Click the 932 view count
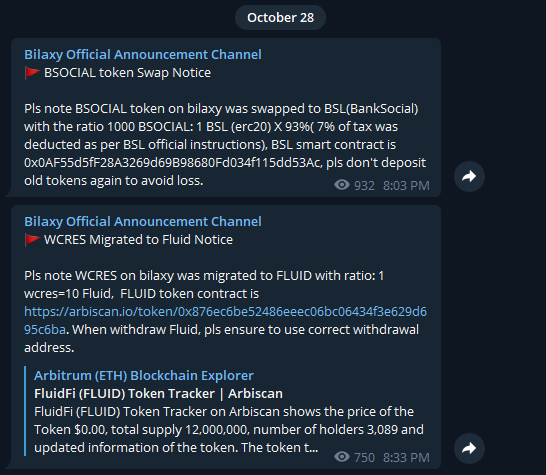This screenshot has height=475, width=546. pos(364,186)
